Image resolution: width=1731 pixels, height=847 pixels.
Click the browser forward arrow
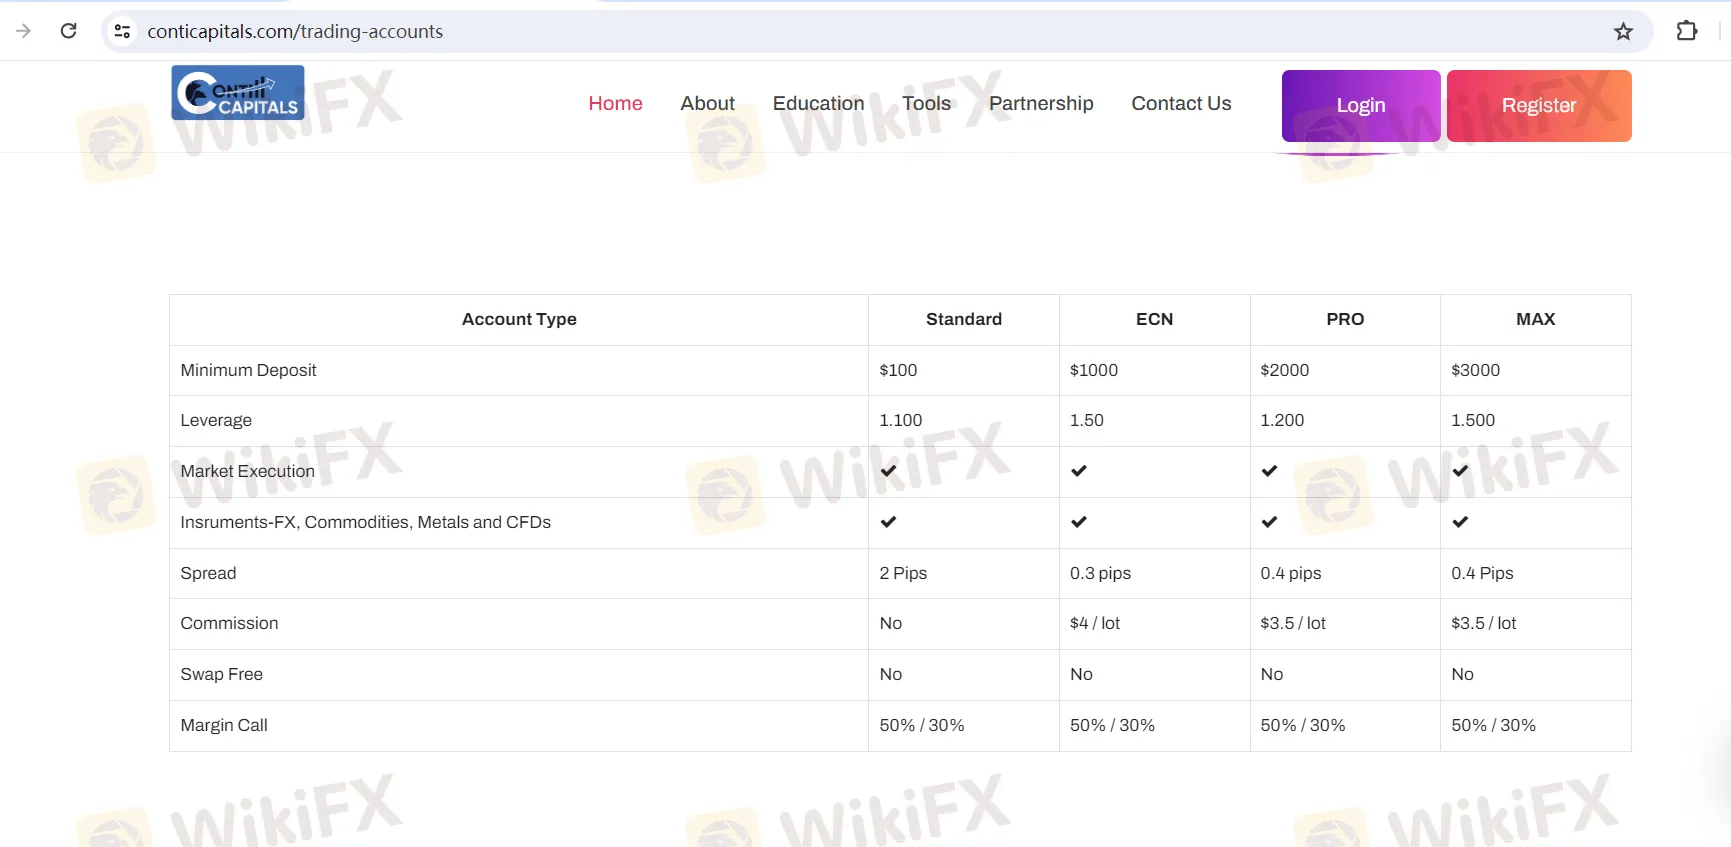(24, 31)
